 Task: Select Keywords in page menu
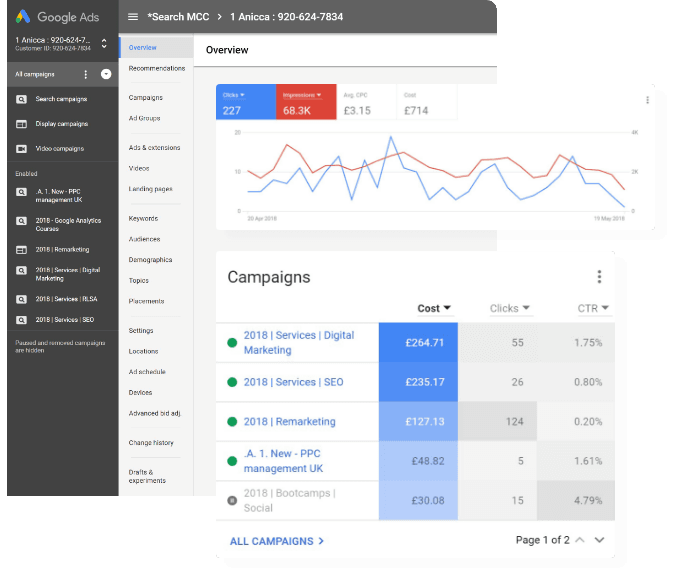click(x=143, y=218)
